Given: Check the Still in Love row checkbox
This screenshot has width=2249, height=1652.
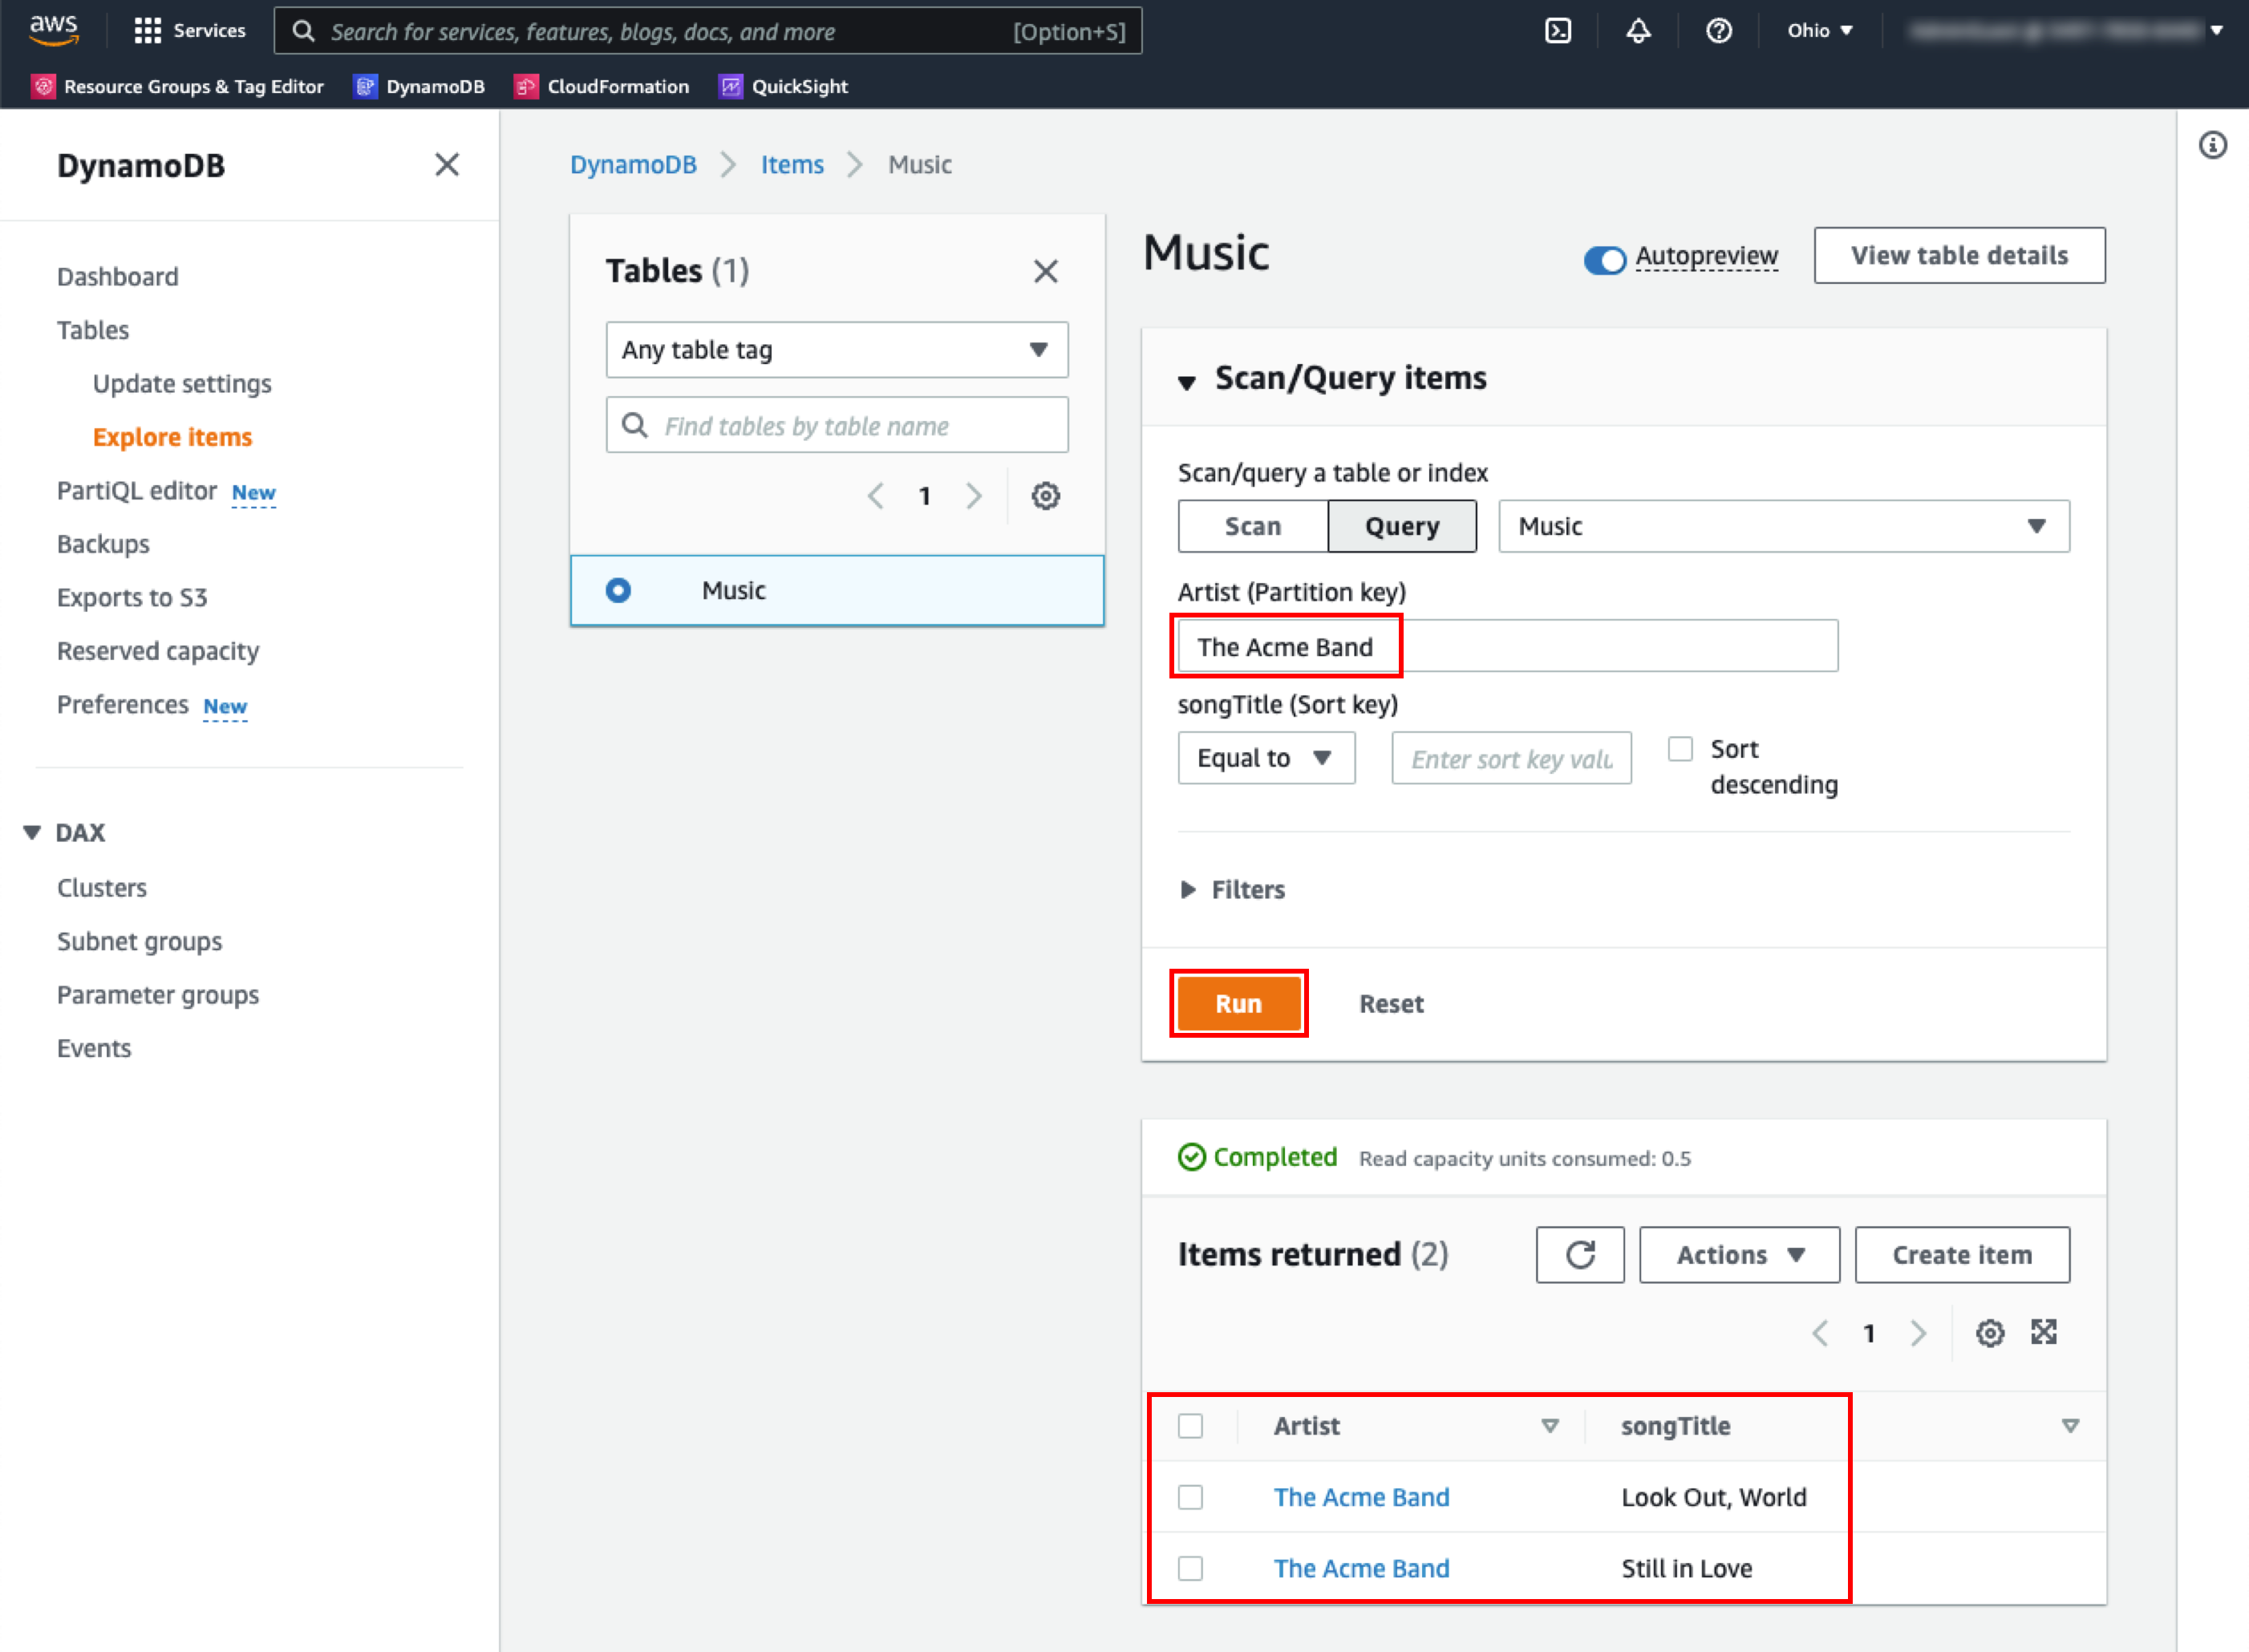Looking at the screenshot, I should [1190, 1568].
